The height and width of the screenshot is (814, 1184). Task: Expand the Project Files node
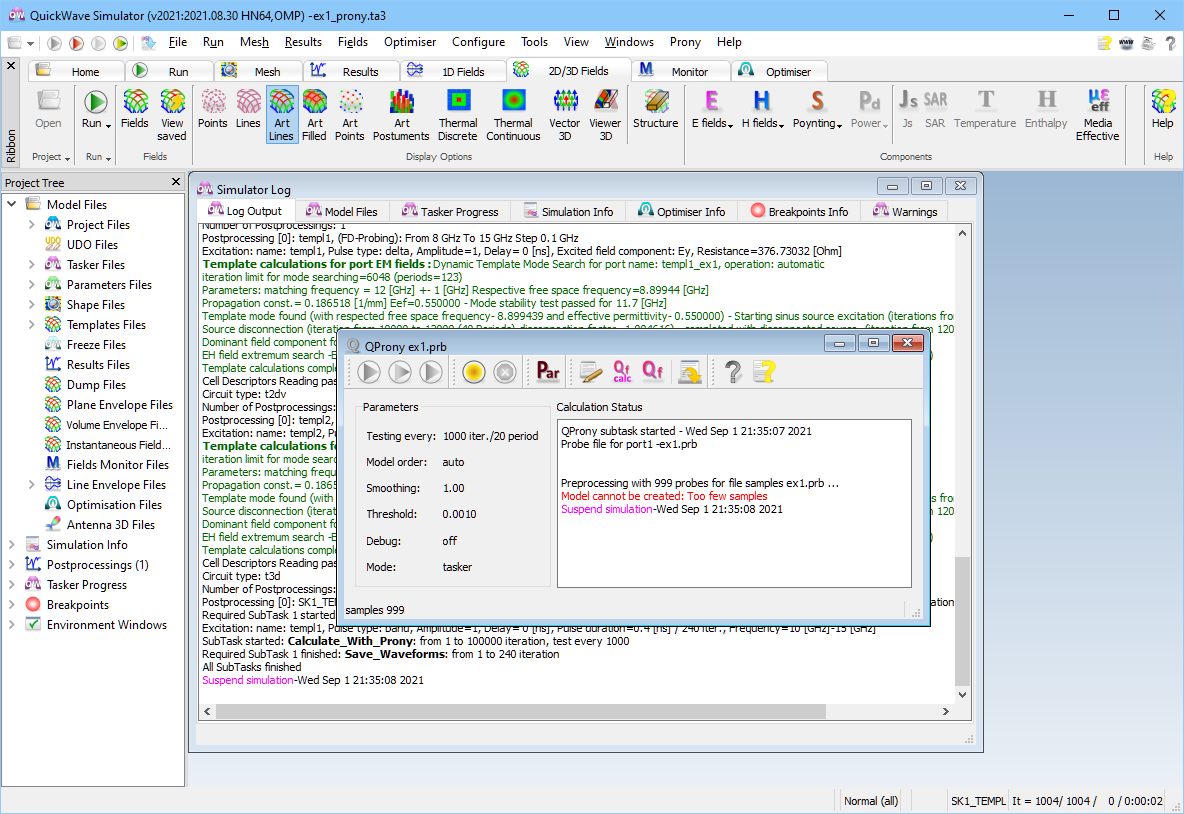pyautogui.click(x=32, y=224)
